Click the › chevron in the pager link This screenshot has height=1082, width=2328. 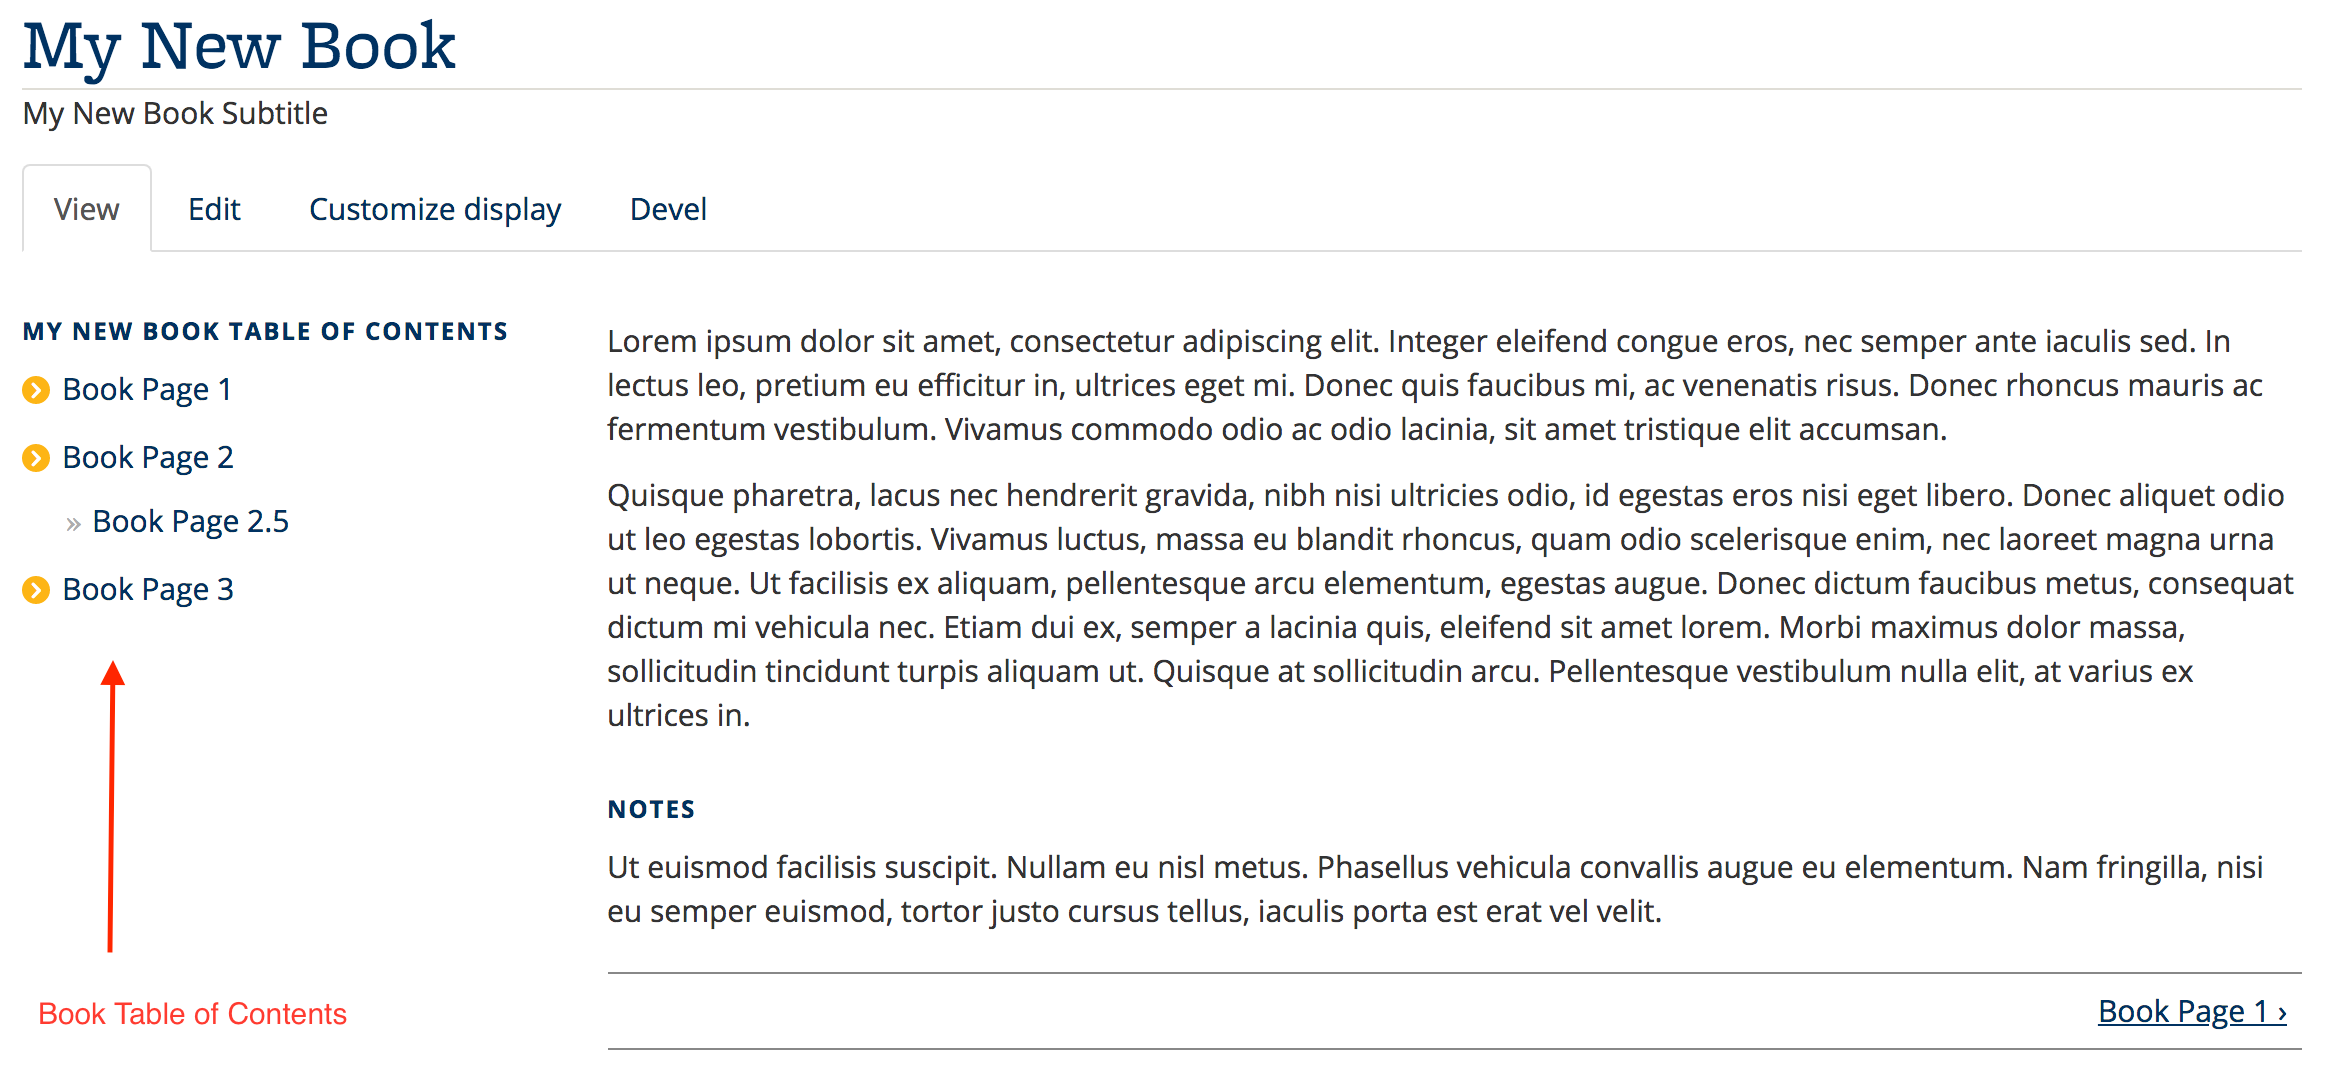(x=2280, y=1012)
